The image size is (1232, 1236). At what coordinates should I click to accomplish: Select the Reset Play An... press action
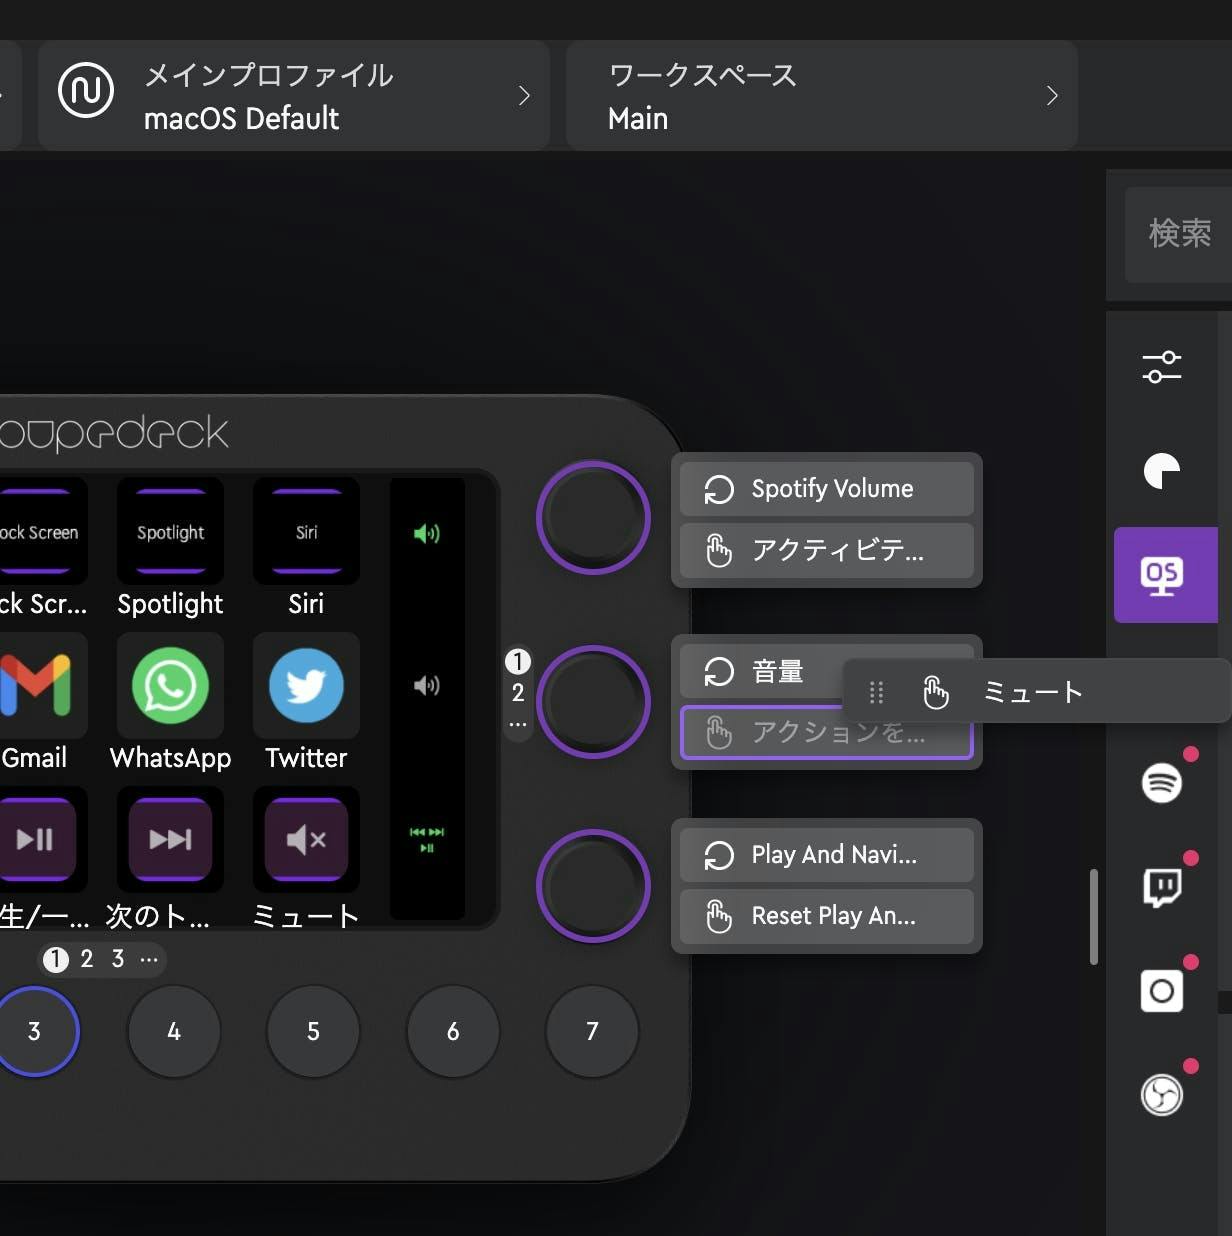(x=826, y=916)
